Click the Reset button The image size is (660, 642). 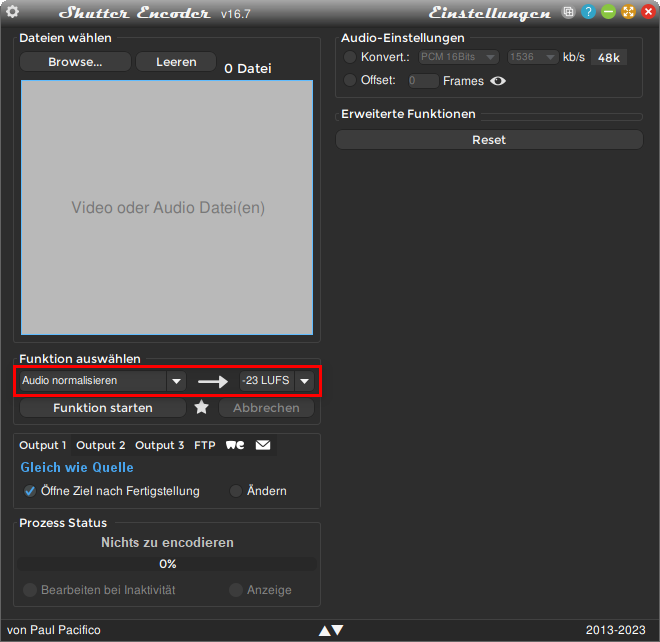(489, 140)
